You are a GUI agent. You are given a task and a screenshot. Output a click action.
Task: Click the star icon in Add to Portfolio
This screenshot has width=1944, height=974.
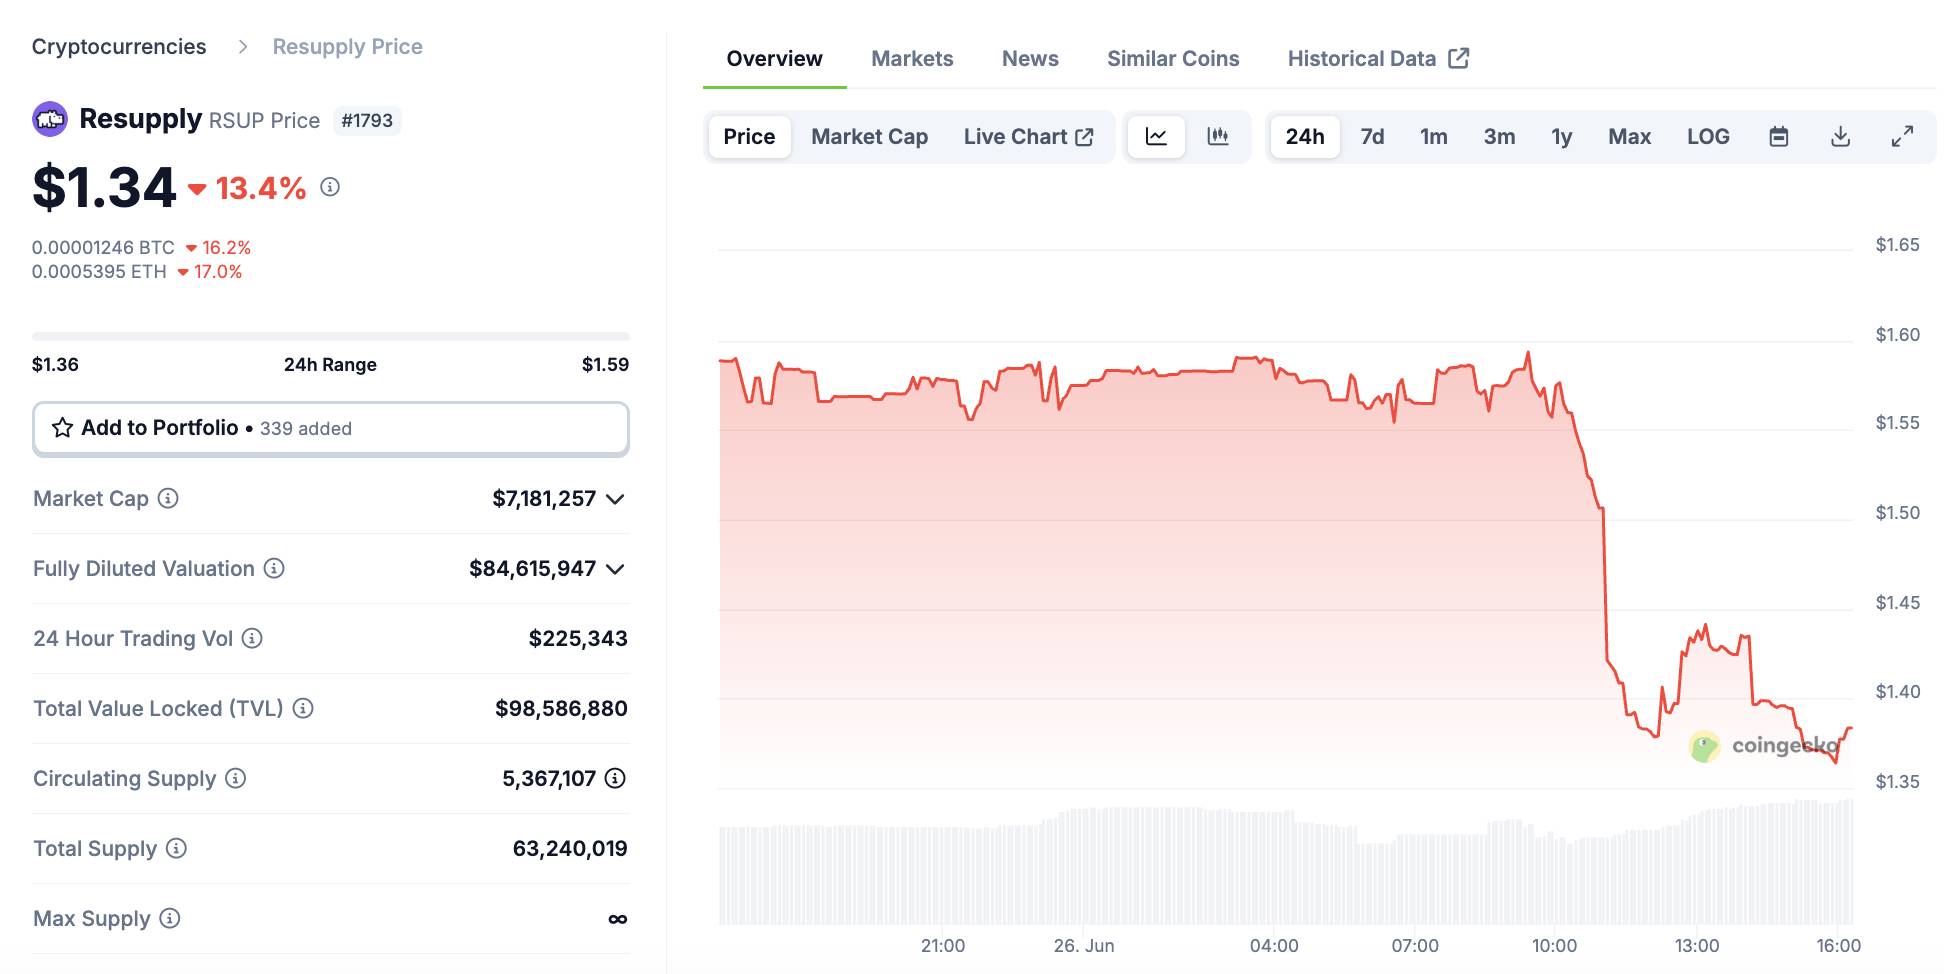coord(62,428)
